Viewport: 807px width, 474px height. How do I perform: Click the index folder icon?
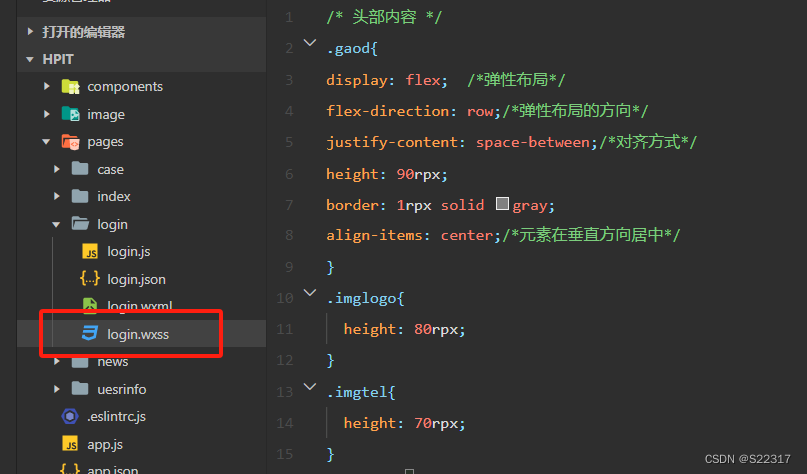pos(80,196)
